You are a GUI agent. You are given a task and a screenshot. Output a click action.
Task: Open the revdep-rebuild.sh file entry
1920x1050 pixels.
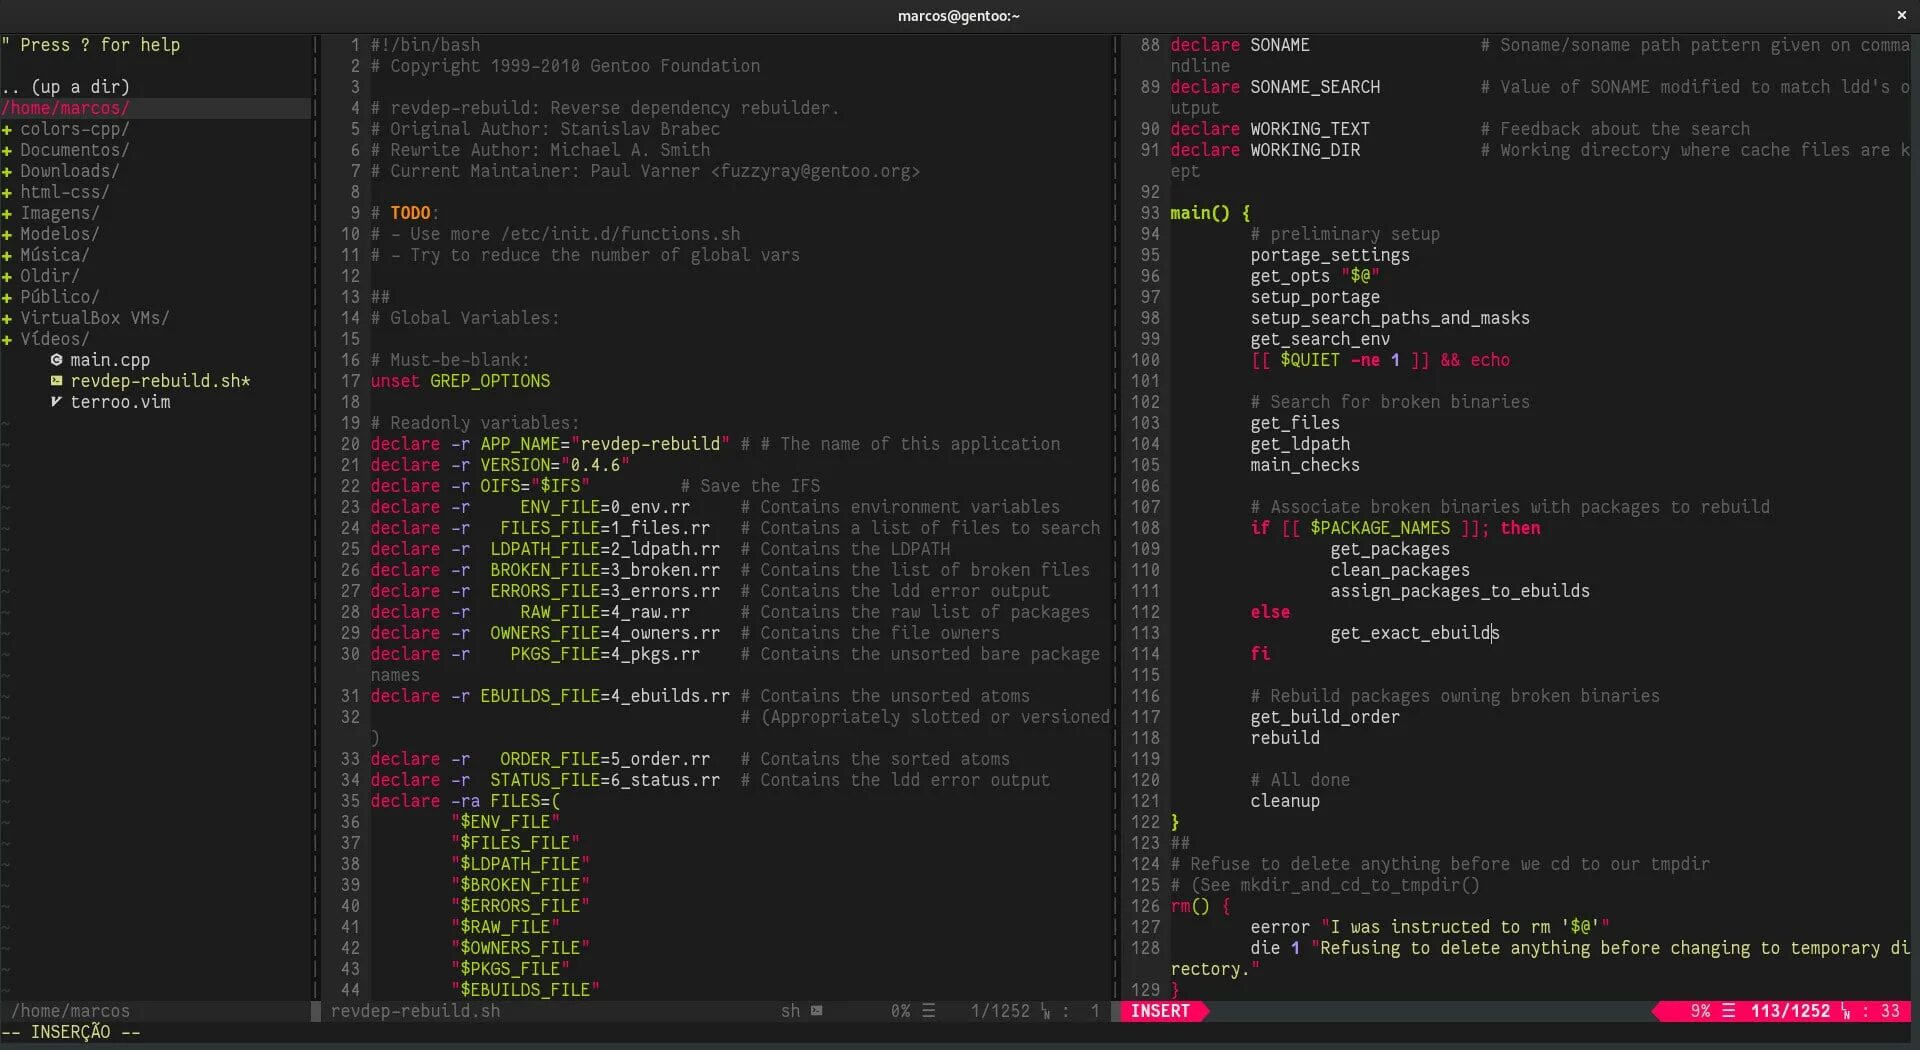point(160,381)
